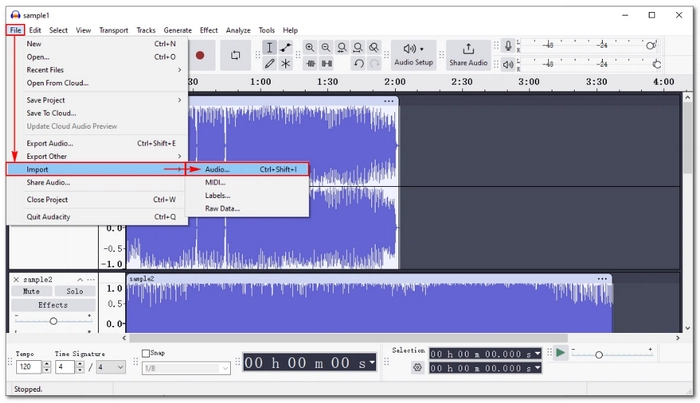Select Quit Audacity in File menu
This screenshot has width=700, height=403.
(x=97, y=217)
